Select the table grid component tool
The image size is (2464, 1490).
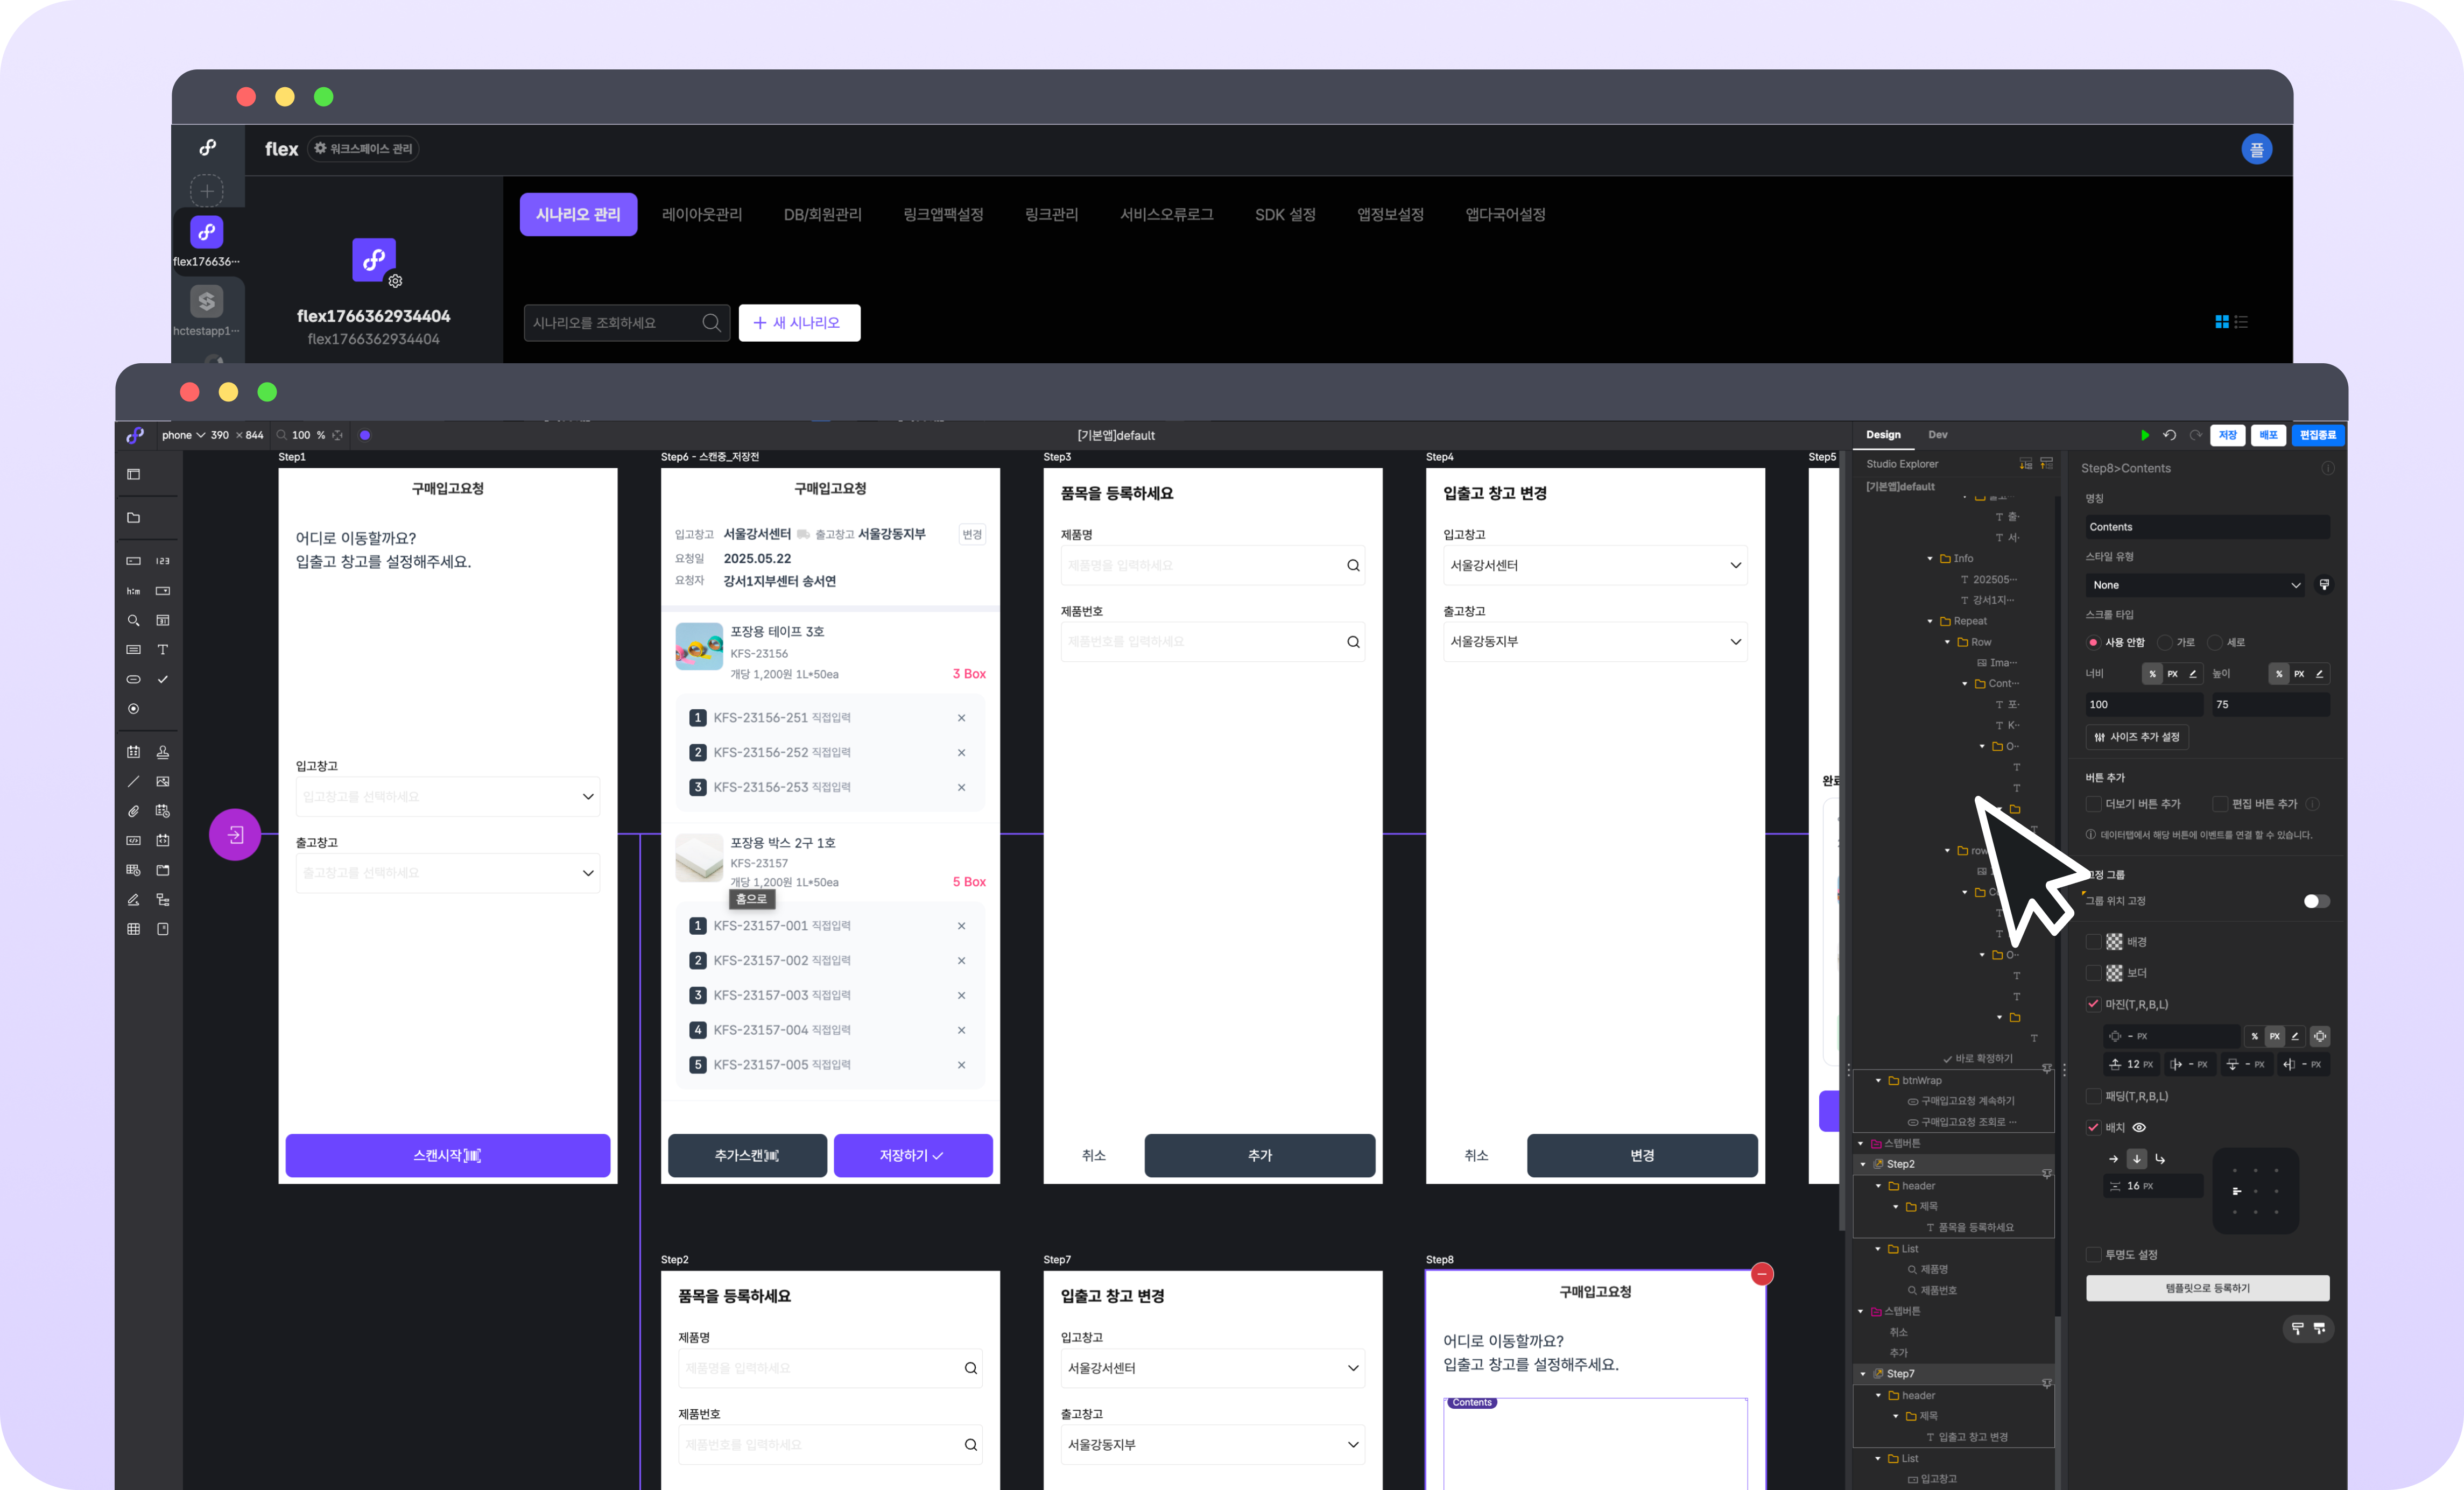tap(133, 929)
